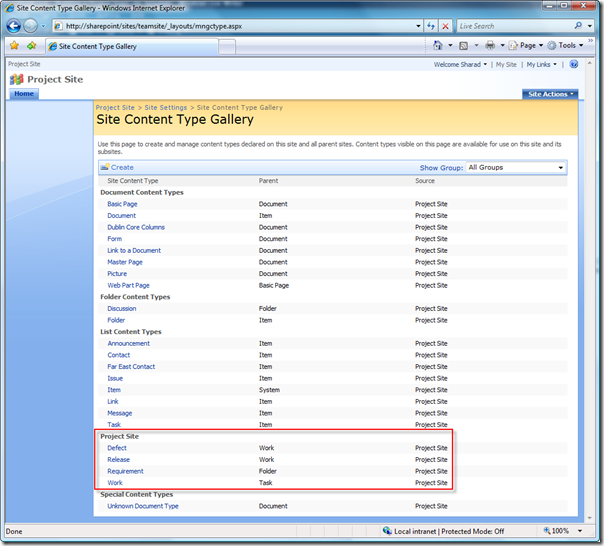Click the Refresh icon beside address bar
This screenshot has height=546, width=604.
tap(431, 26)
